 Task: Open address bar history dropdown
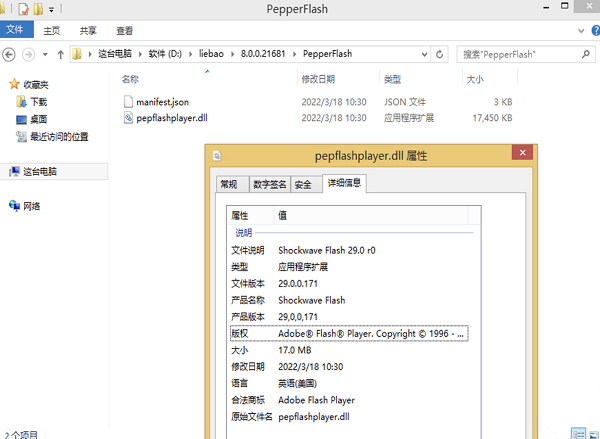click(x=424, y=54)
